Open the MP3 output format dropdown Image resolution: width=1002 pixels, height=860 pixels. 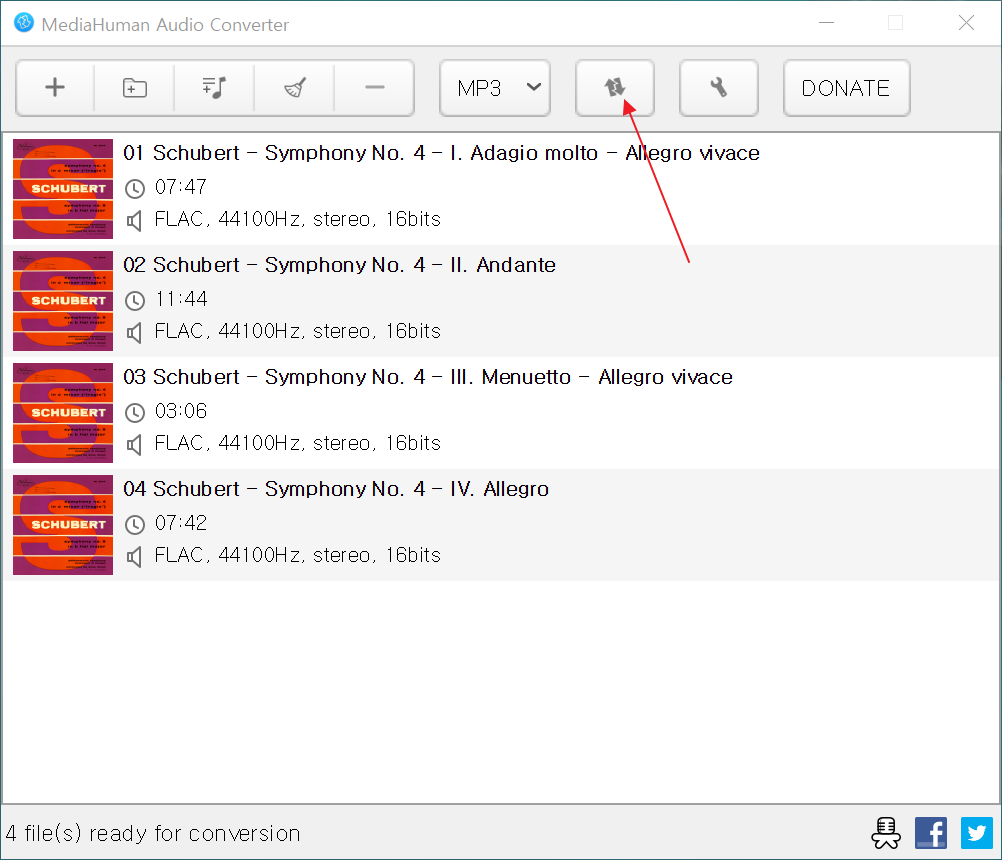[x=495, y=88]
